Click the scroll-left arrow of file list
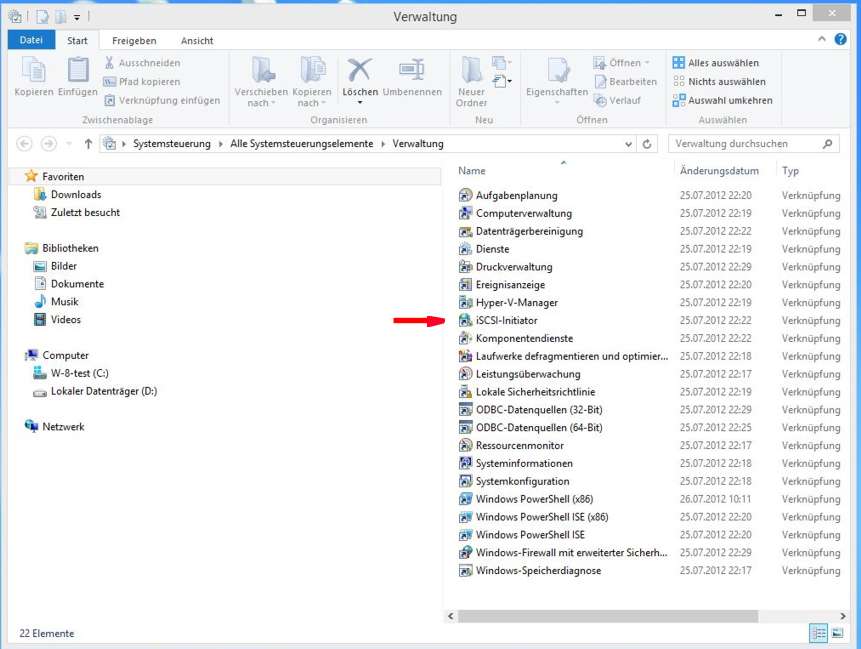 coord(450,616)
